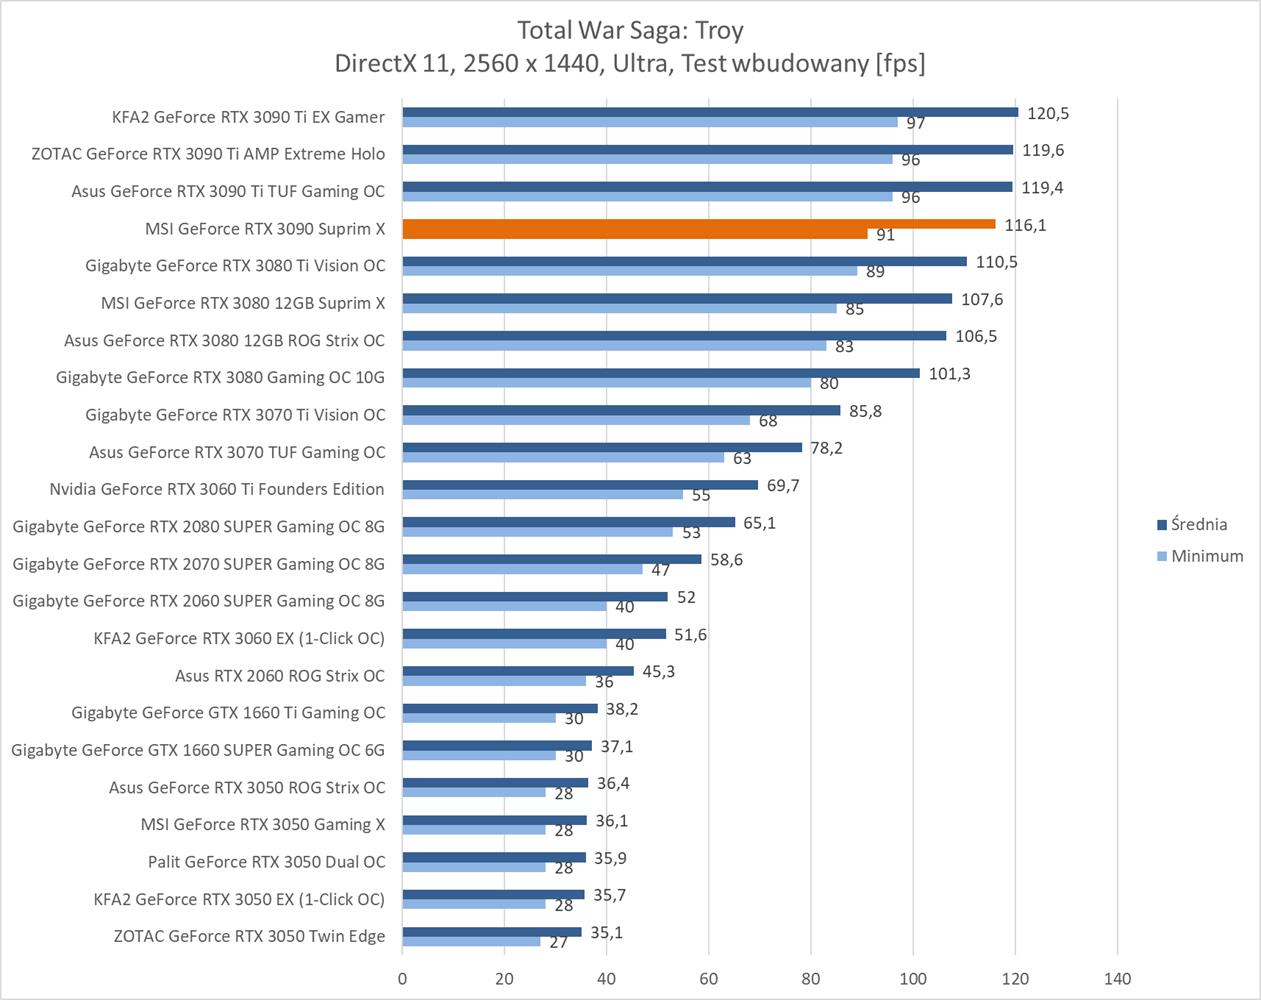Select label "Asus GeForce RTX 3050 ROG Strix OC"
The height and width of the screenshot is (1000, 1261).
coord(247,787)
